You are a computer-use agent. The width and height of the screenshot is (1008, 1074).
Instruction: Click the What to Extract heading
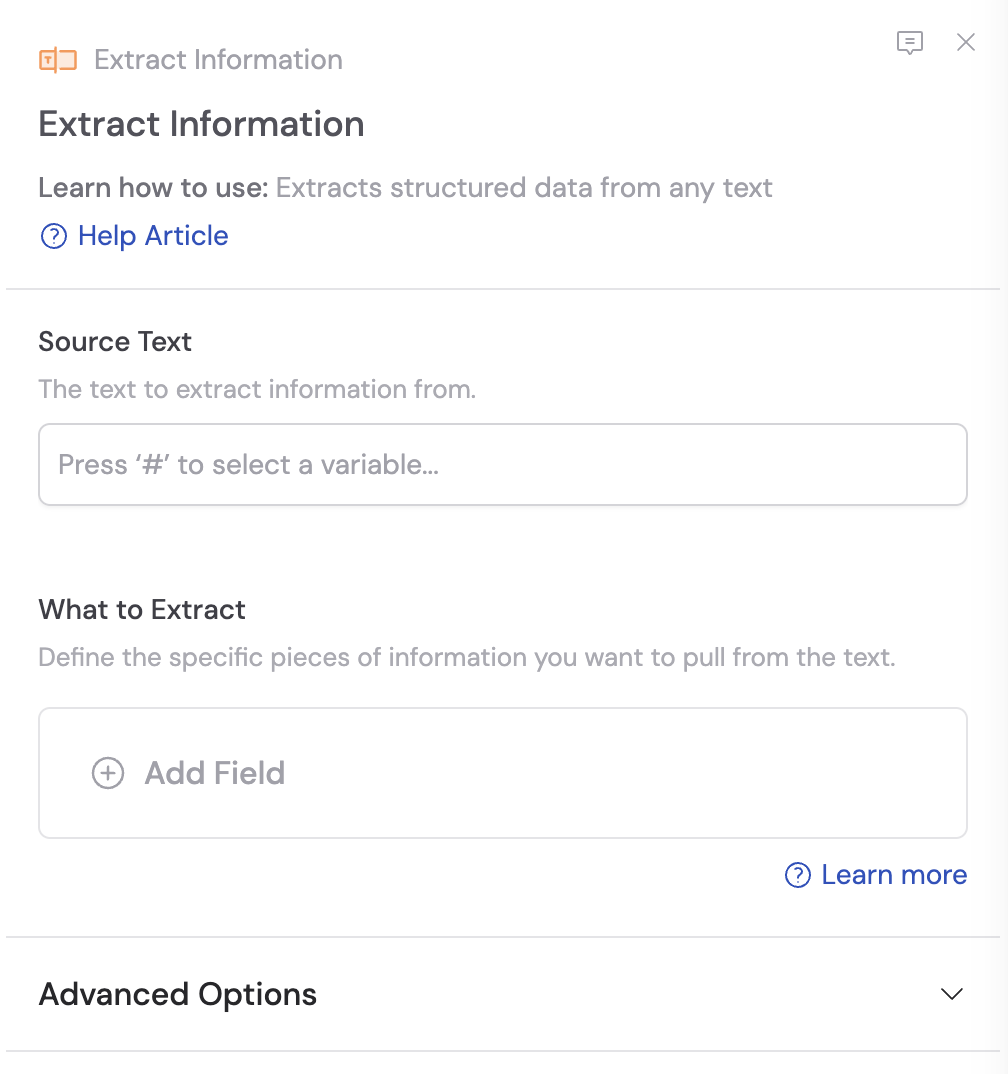click(x=141, y=610)
